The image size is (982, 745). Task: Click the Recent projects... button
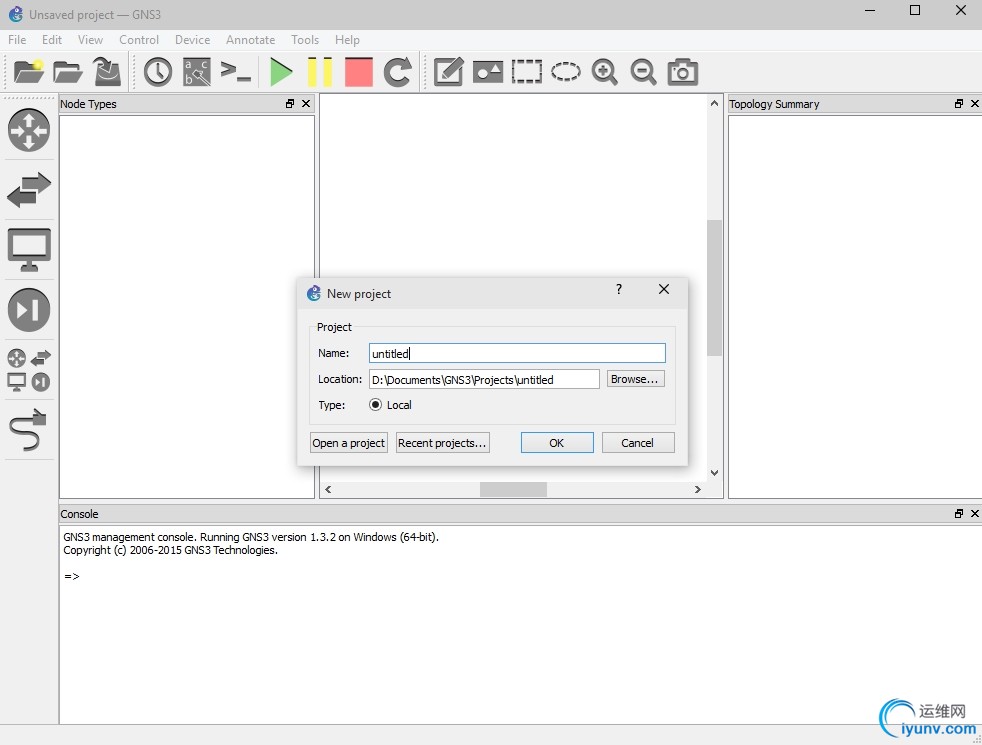pos(442,443)
